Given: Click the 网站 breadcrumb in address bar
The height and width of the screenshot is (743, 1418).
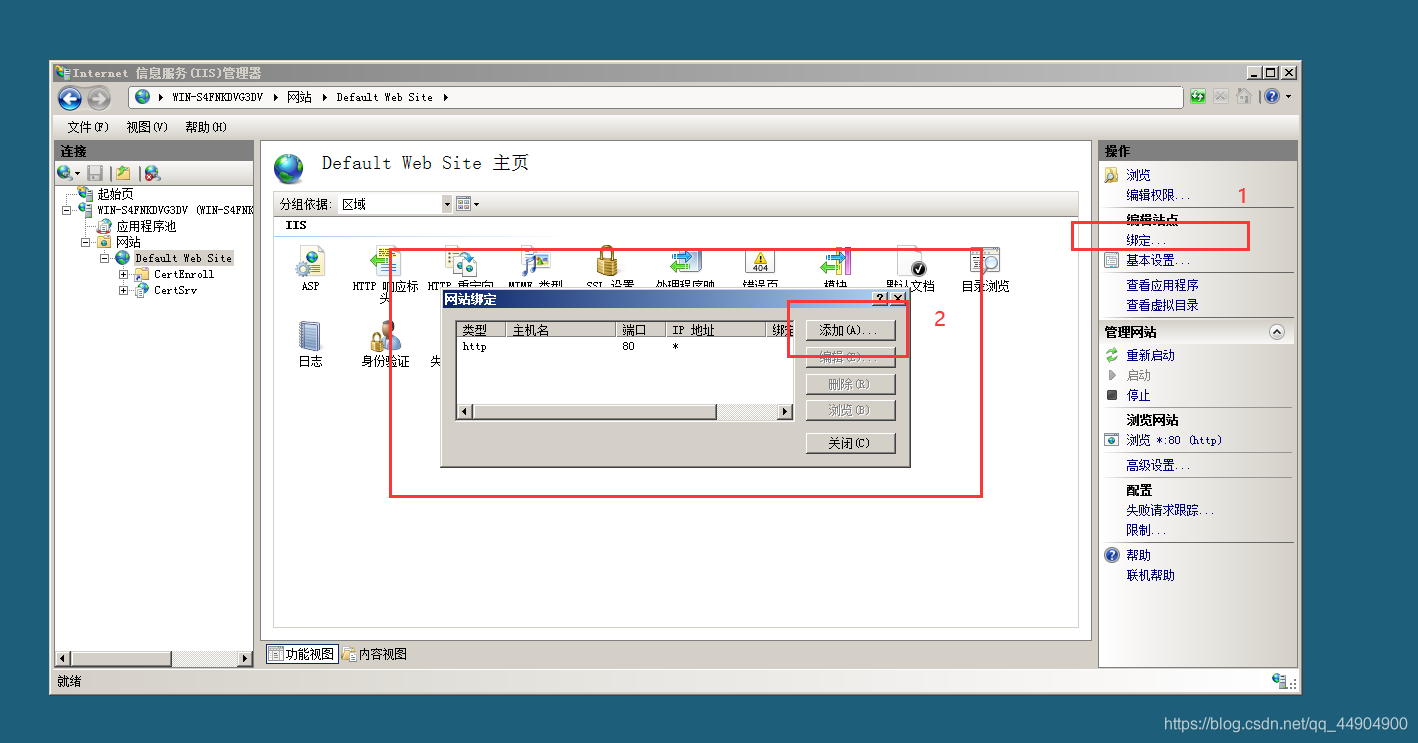Looking at the screenshot, I should point(299,97).
